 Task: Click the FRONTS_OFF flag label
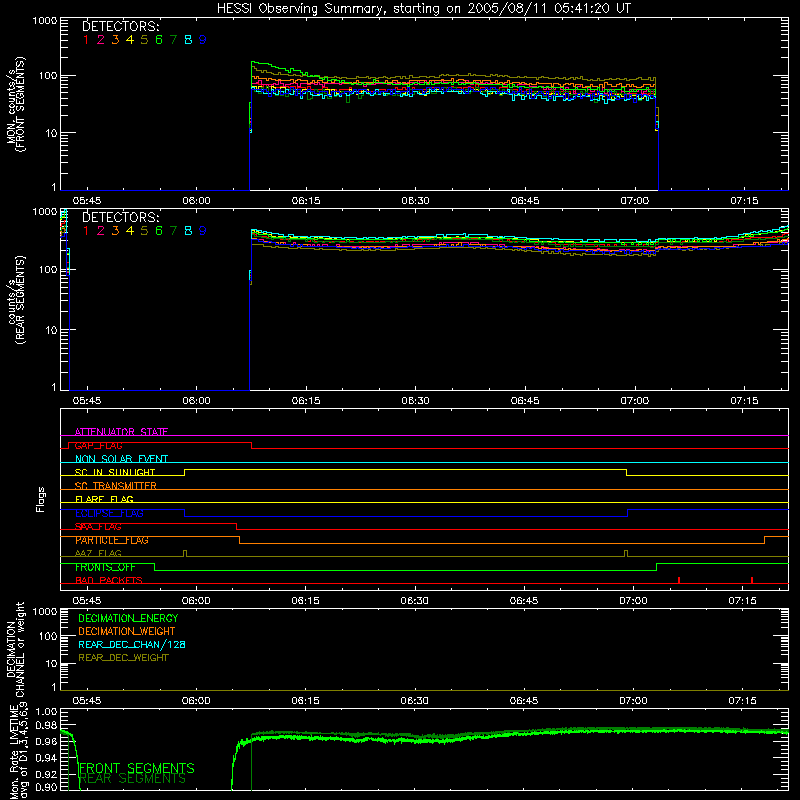pos(105,567)
